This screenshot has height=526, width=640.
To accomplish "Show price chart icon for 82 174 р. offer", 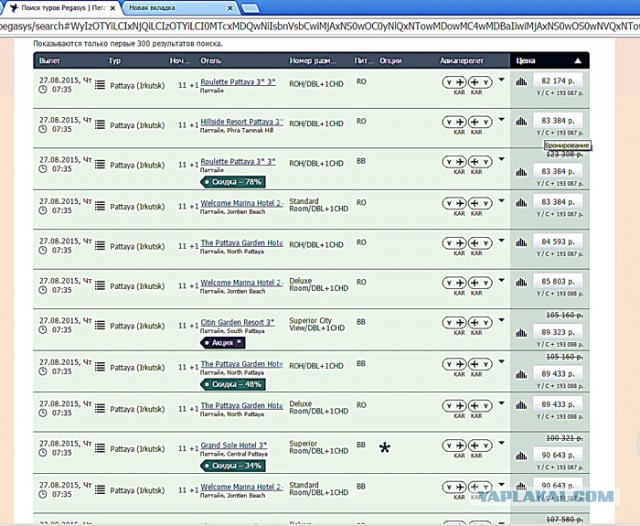I will pos(521,82).
